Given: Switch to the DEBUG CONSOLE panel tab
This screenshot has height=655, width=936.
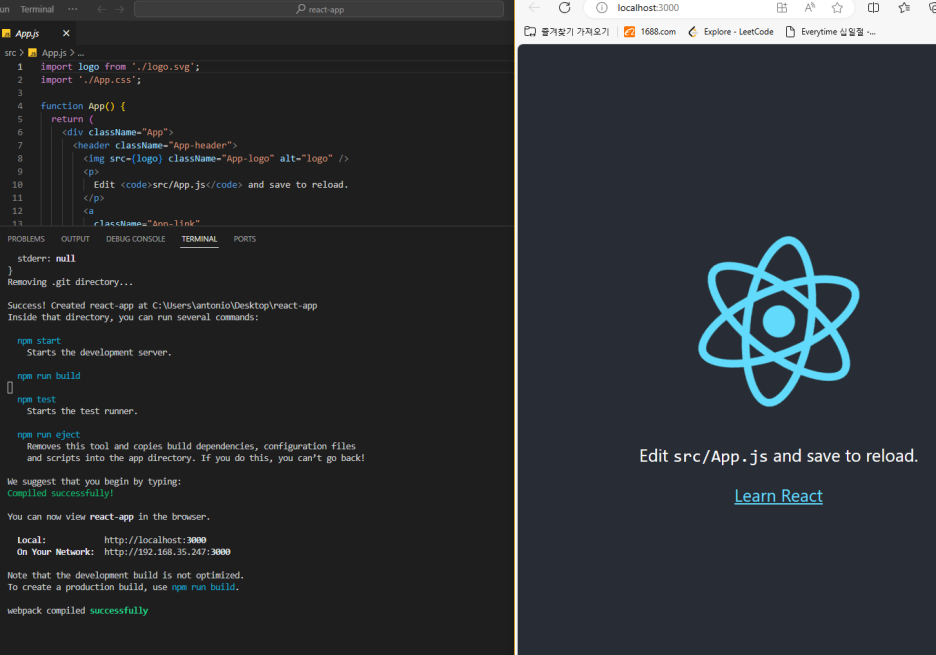Looking at the screenshot, I should click(x=136, y=239).
